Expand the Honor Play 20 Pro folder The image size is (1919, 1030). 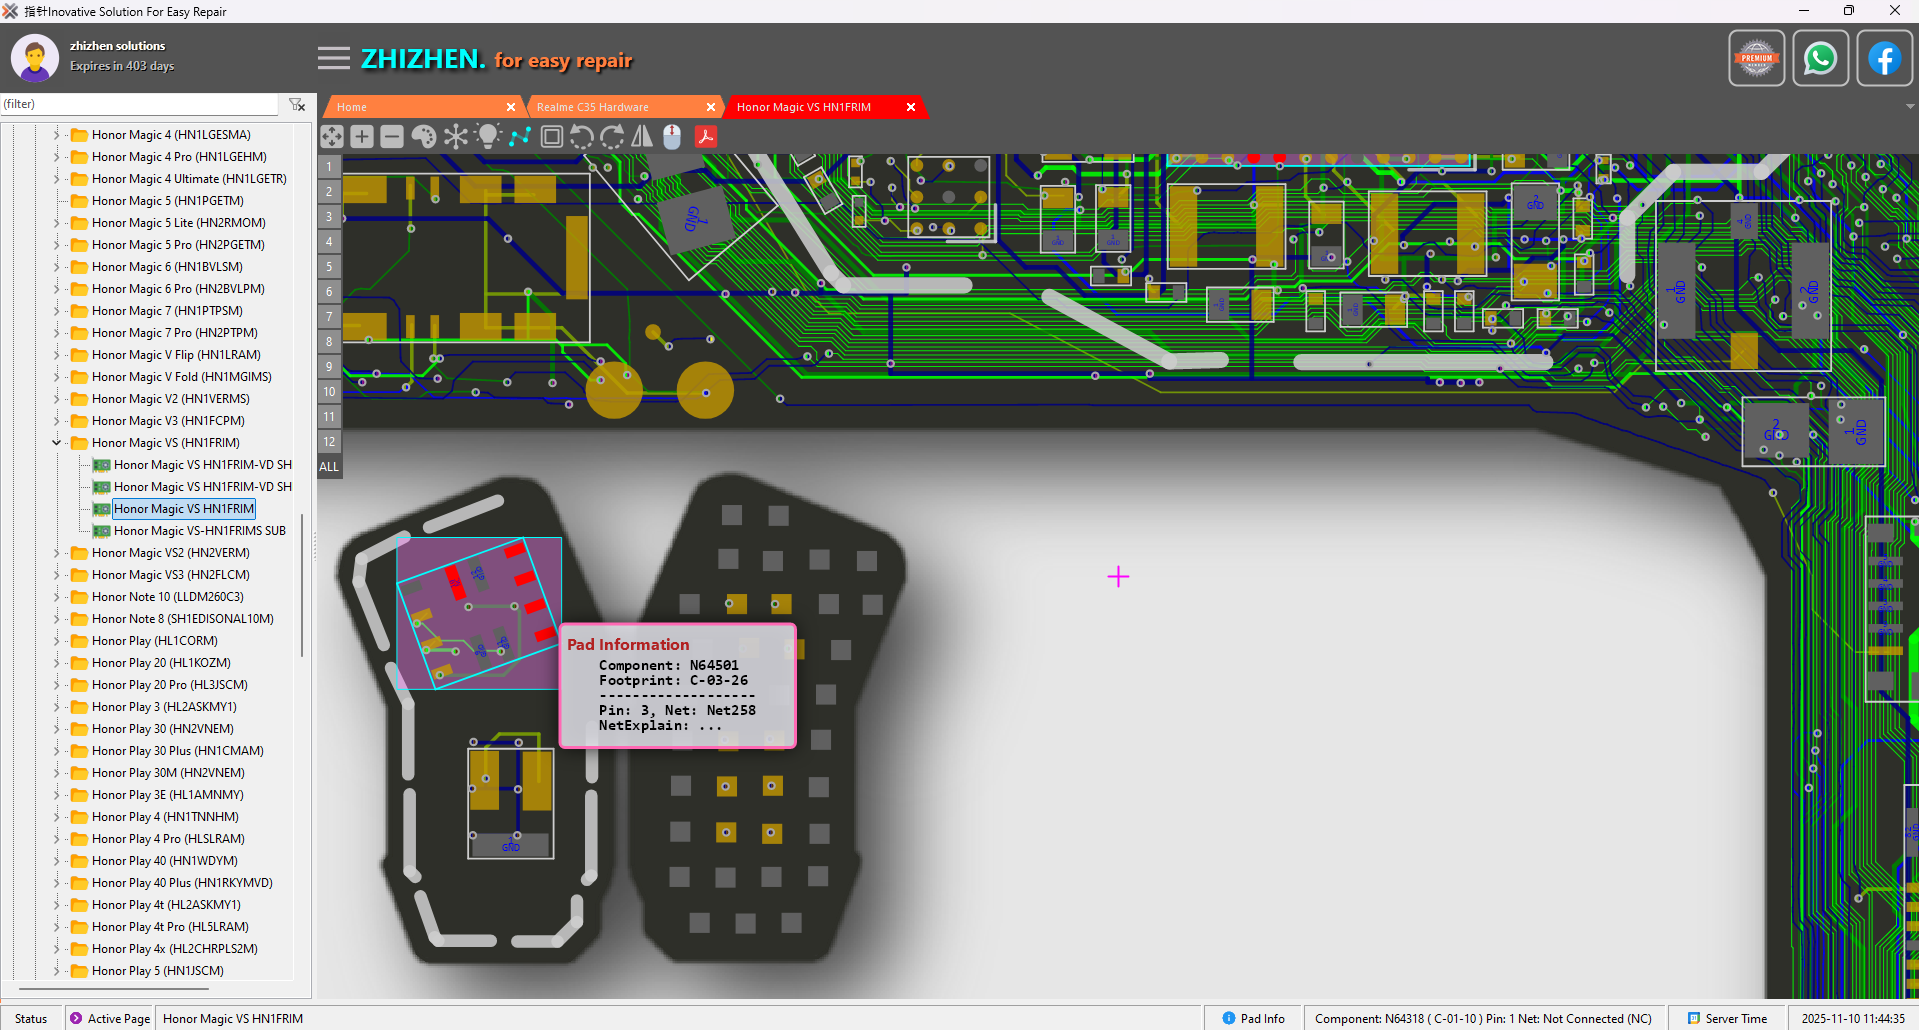click(x=57, y=685)
